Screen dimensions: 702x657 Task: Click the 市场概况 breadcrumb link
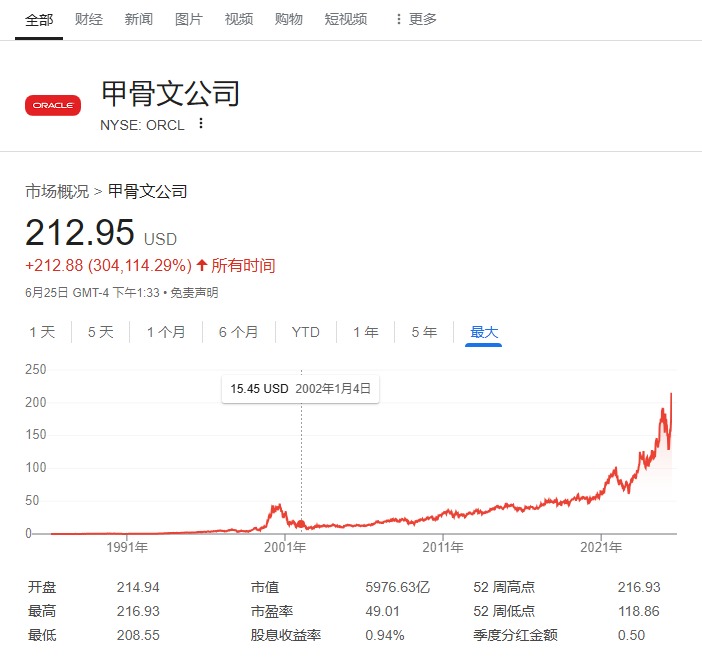coord(57,192)
